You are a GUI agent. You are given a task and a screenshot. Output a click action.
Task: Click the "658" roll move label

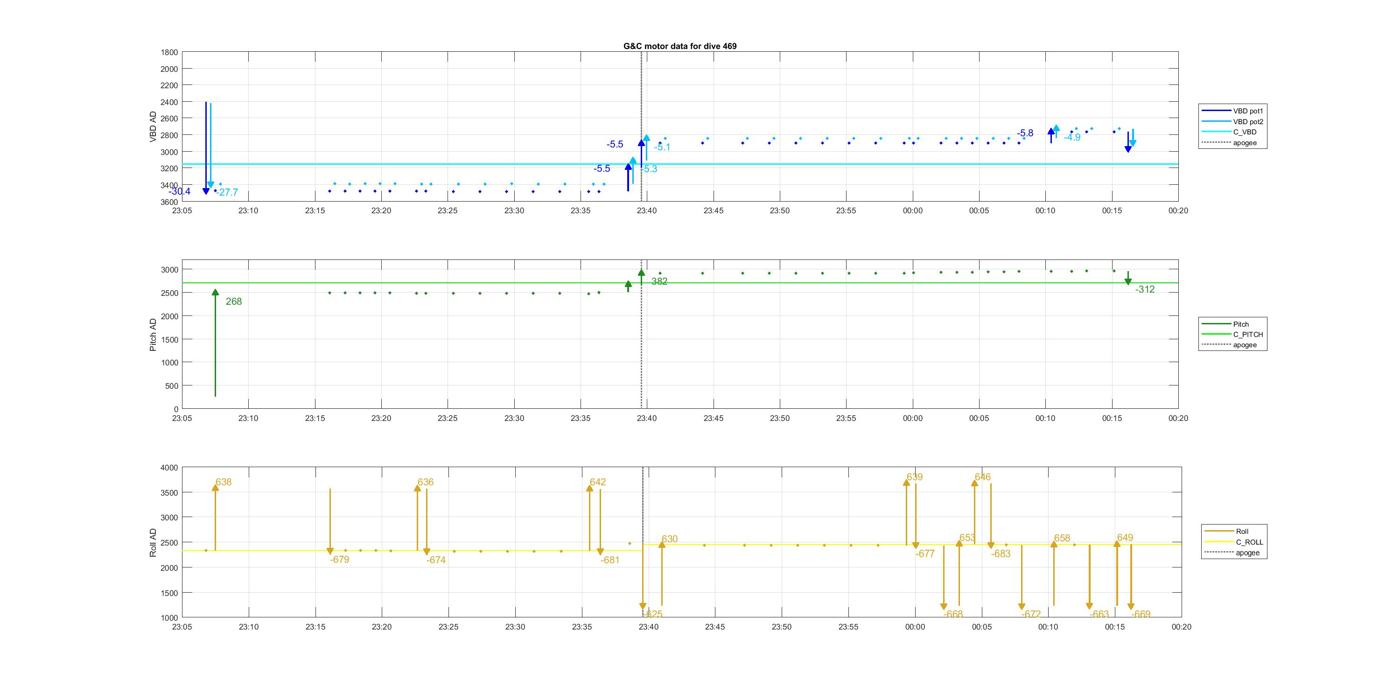pyautogui.click(x=1062, y=539)
